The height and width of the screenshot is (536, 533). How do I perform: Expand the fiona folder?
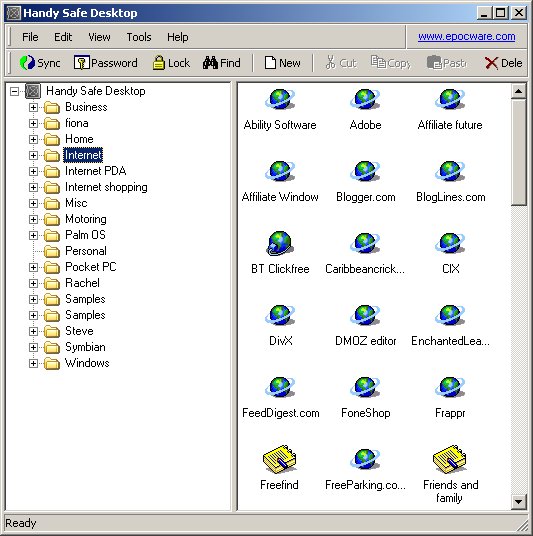[33, 123]
